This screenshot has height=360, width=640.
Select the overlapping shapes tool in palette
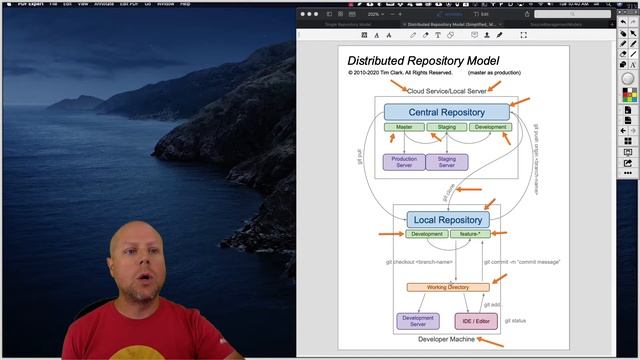pos(623,64)
